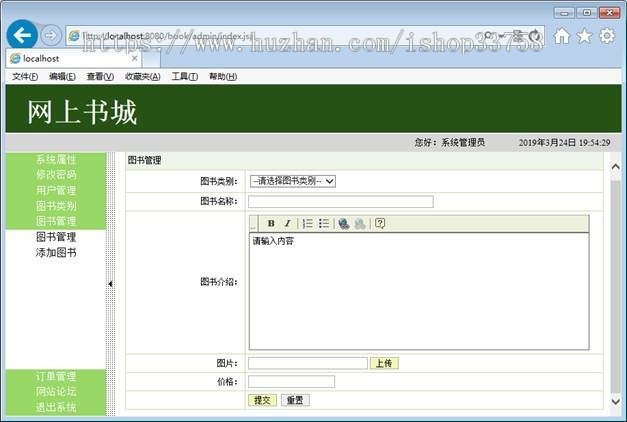Image resolution: width=627 pixels, height=422 pixels.
Task: Toggle Italic in the editor toolbar
Action: [287, 224]
